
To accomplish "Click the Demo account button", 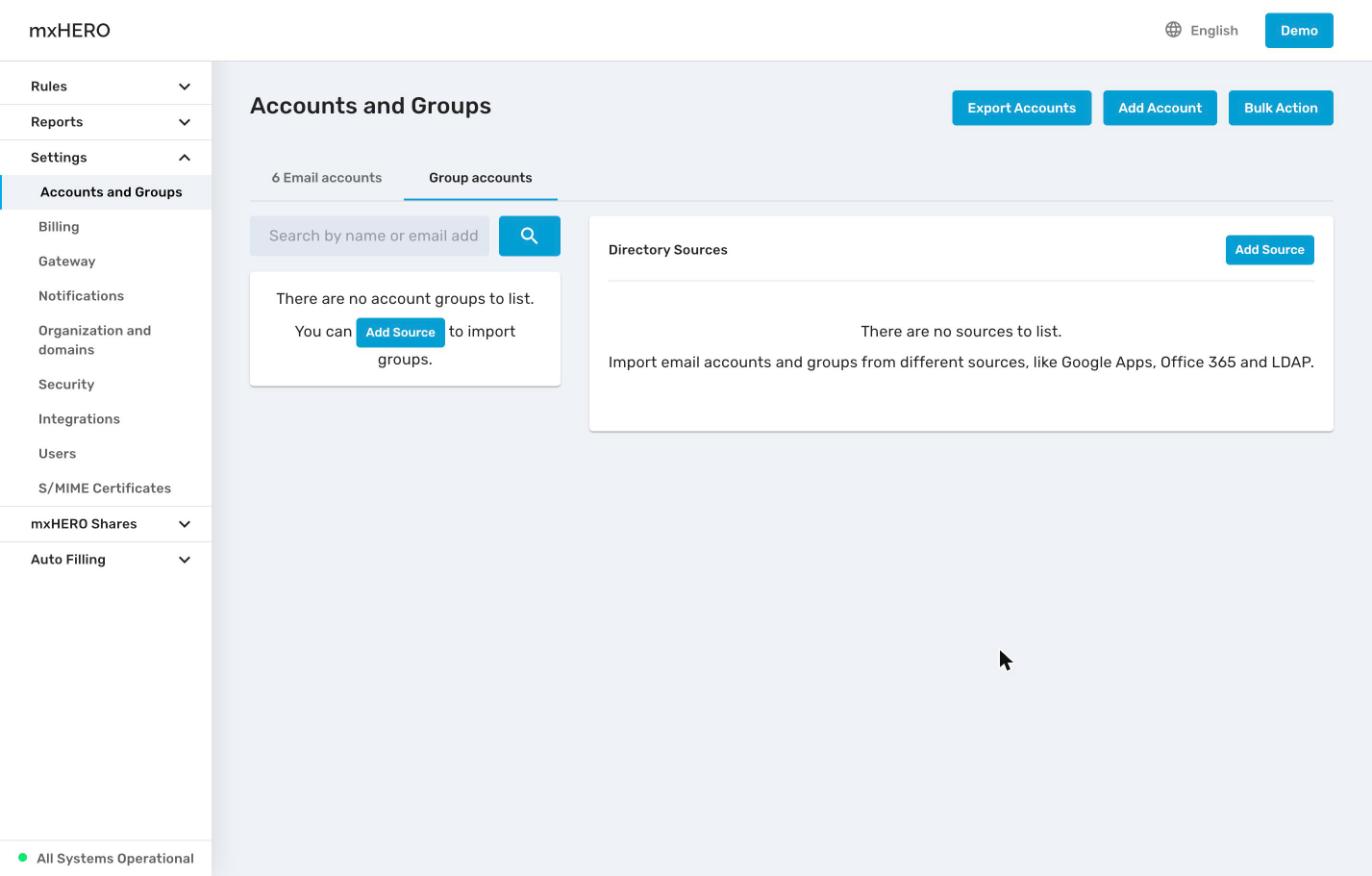I will pos(1299,30).
